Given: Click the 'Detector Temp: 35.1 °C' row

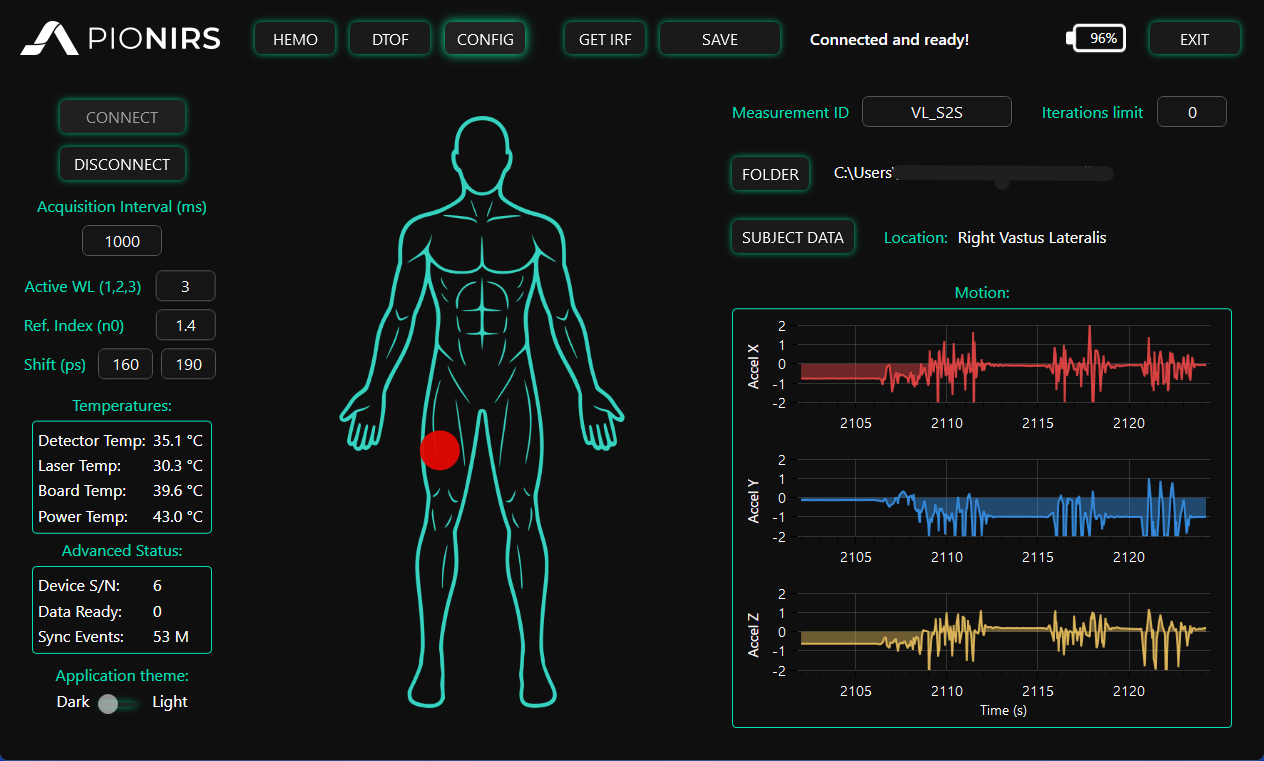Looking at the screenshot, I should [121, 440].
